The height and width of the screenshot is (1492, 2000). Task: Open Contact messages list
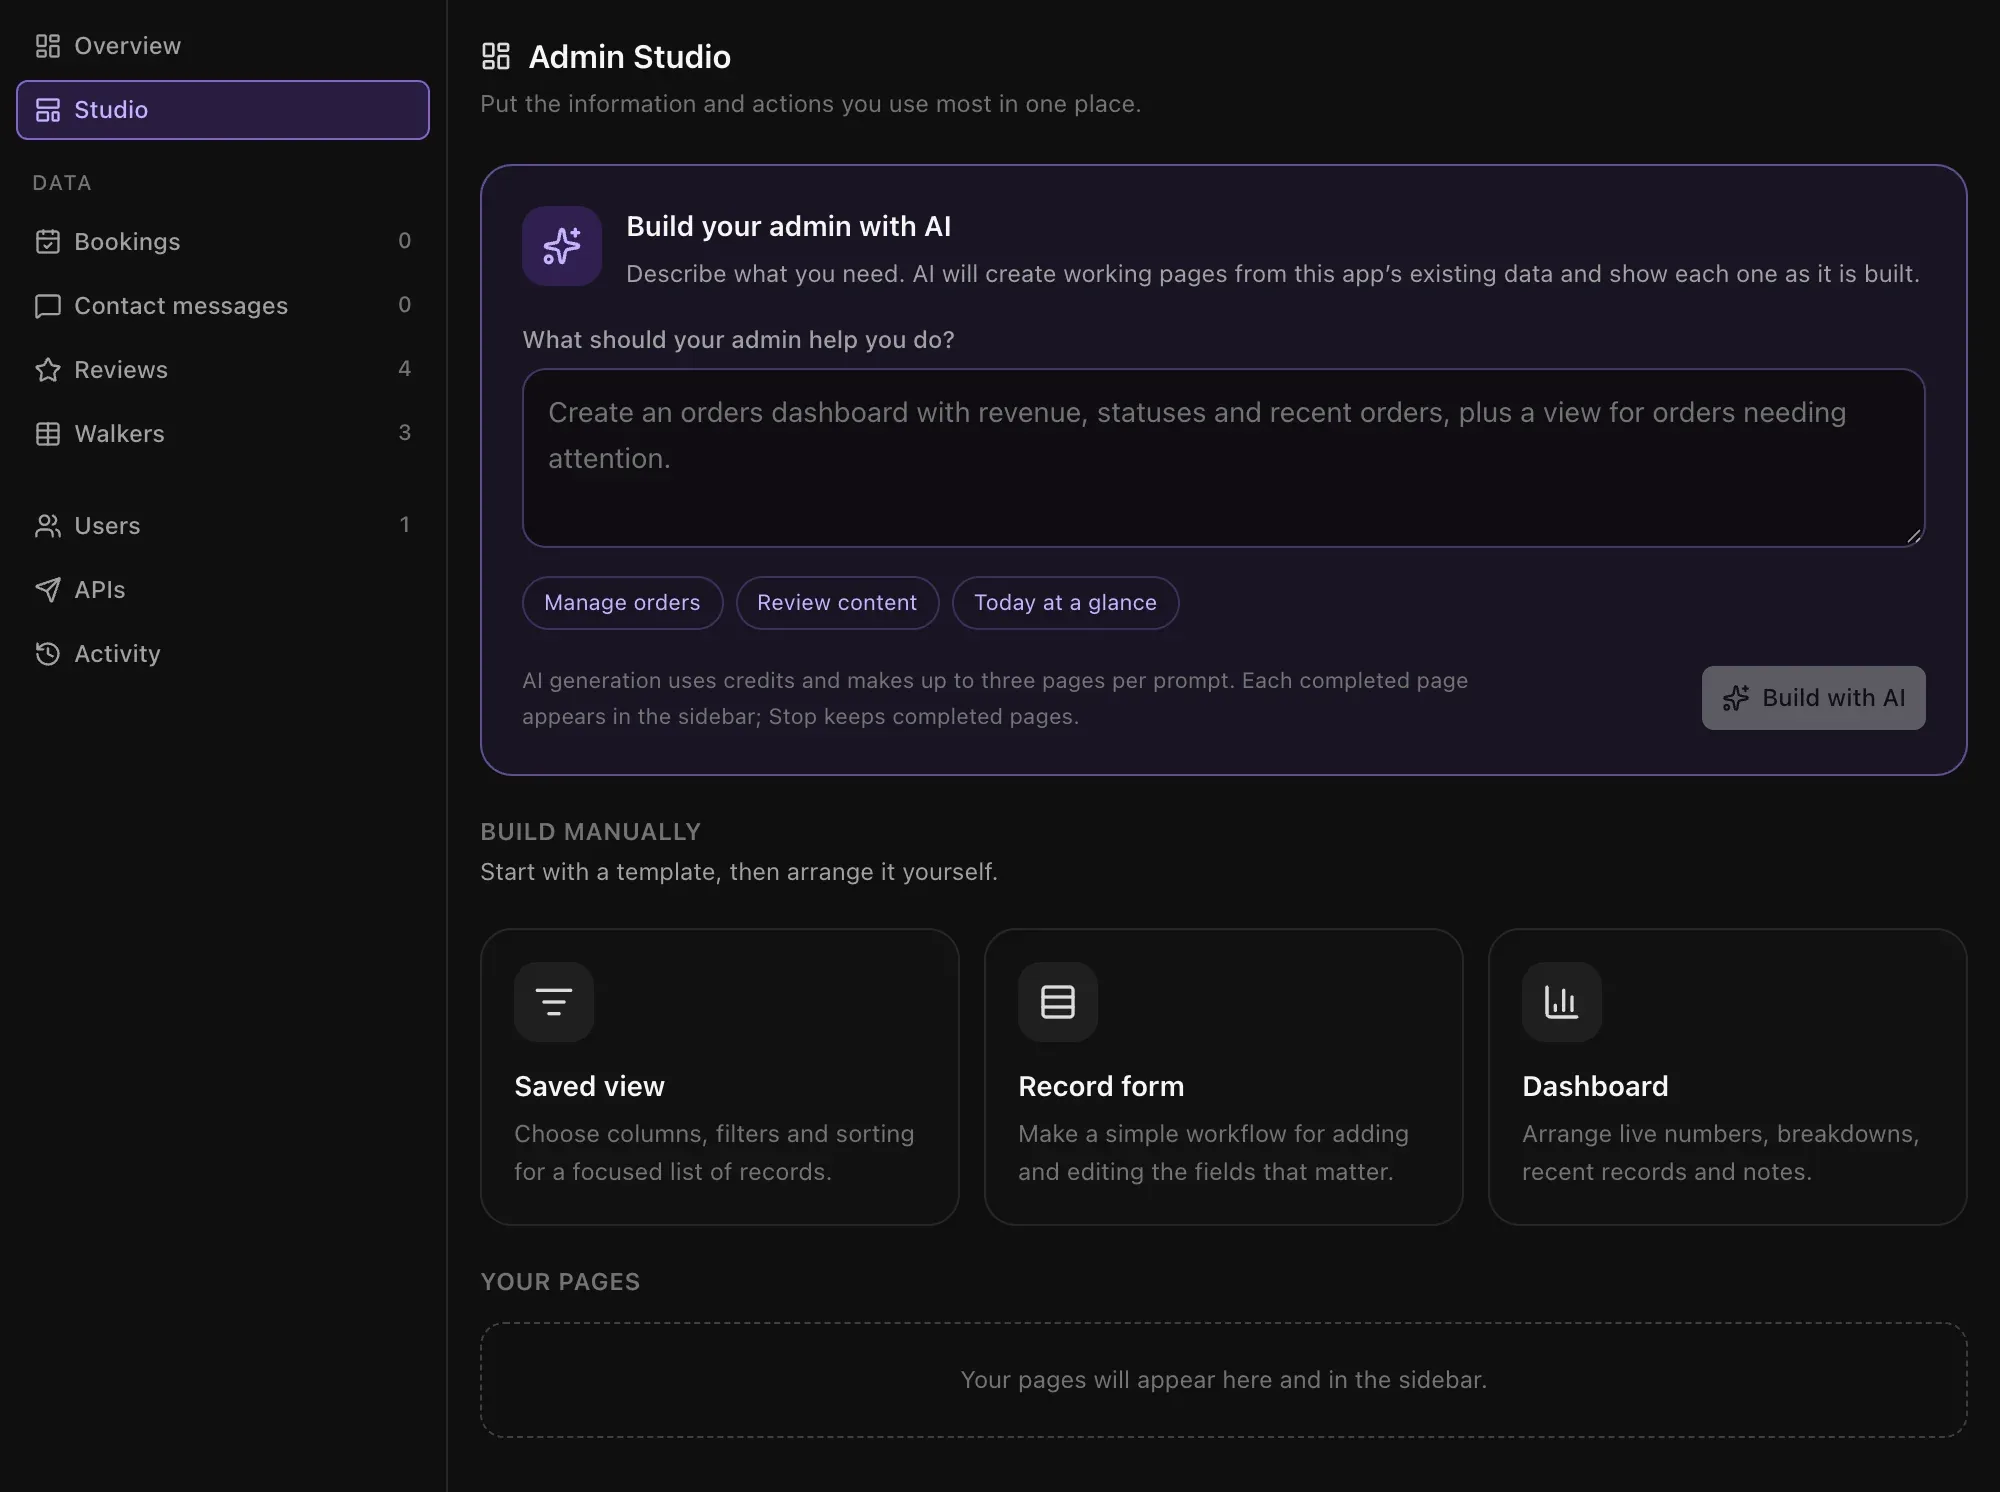pyautogui.click(x=223, y=306)
